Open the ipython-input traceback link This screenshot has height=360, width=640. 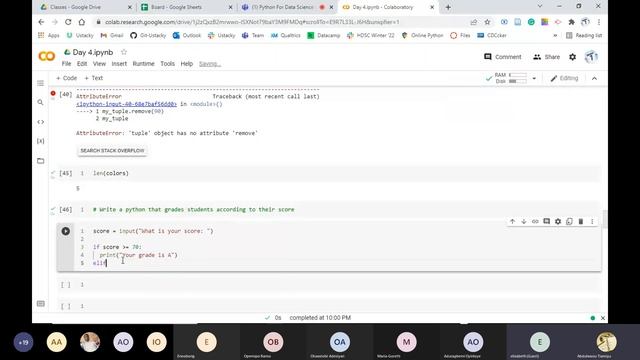pos(127,104)
